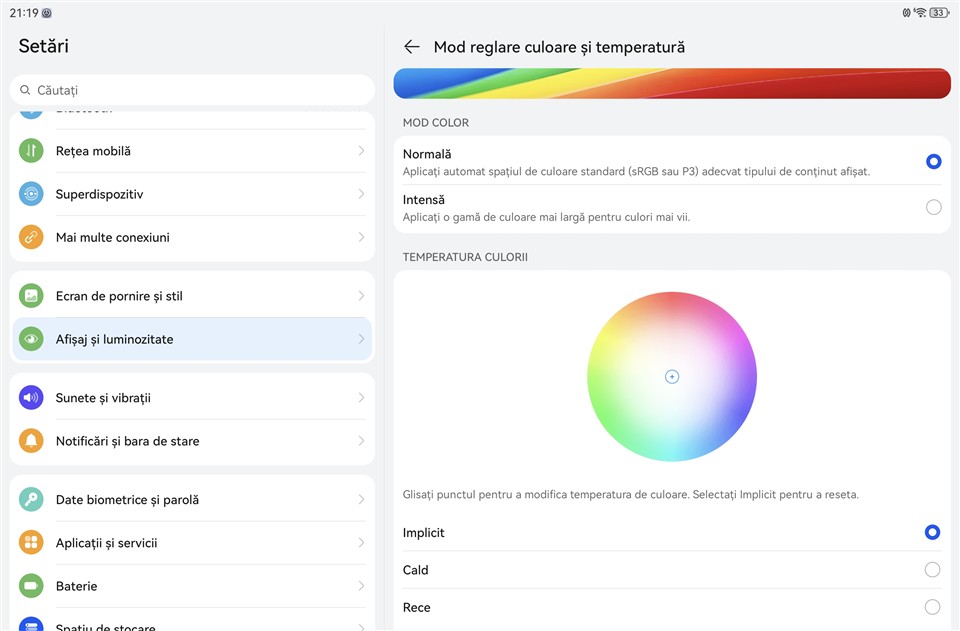Expand Baterie settings via chevron

tap(361, 586)
